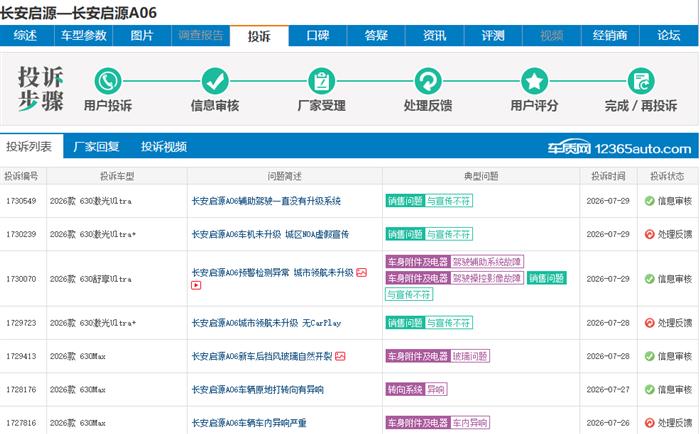The image size is (700, 434).
Task: Switch to the 厂家回复 sub-tab
Action: point(96,146)
